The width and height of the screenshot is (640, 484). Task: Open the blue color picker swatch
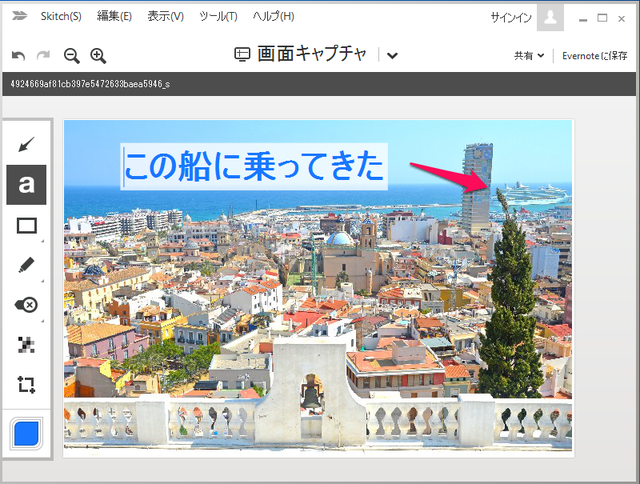click(x=26, y=433)
